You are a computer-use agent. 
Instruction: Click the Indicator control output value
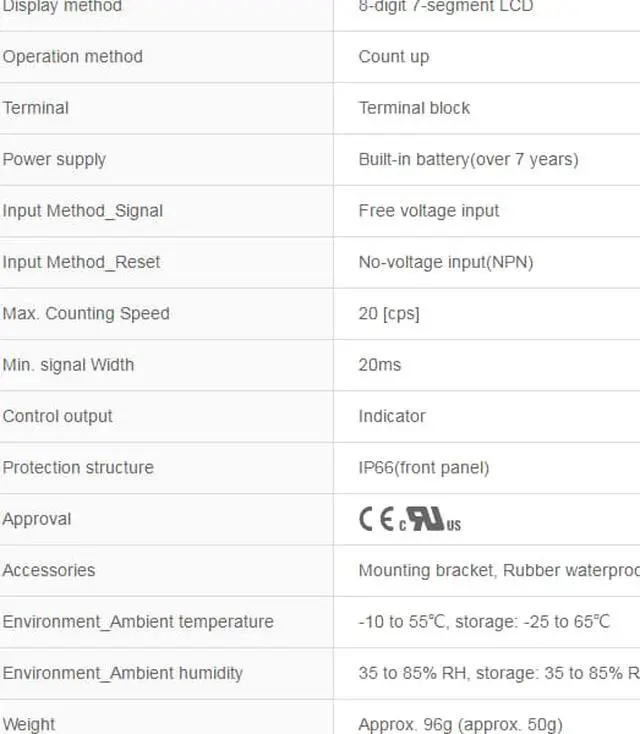point(392,416)
